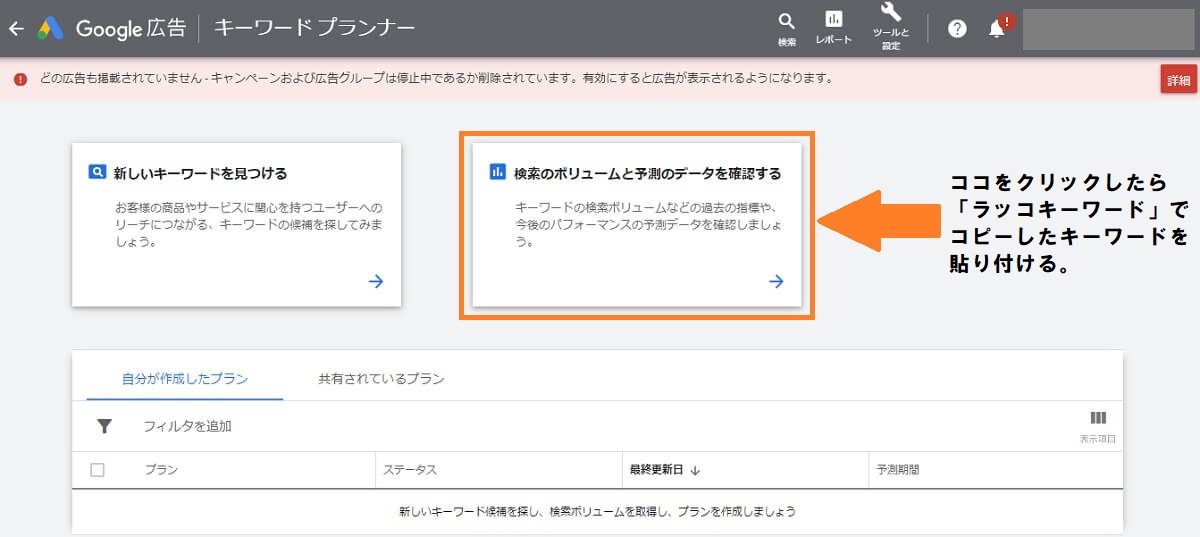Screen dimensions: 1200x537
Task: Sort by ステータス column header
Action: click(x=410, y=470)
